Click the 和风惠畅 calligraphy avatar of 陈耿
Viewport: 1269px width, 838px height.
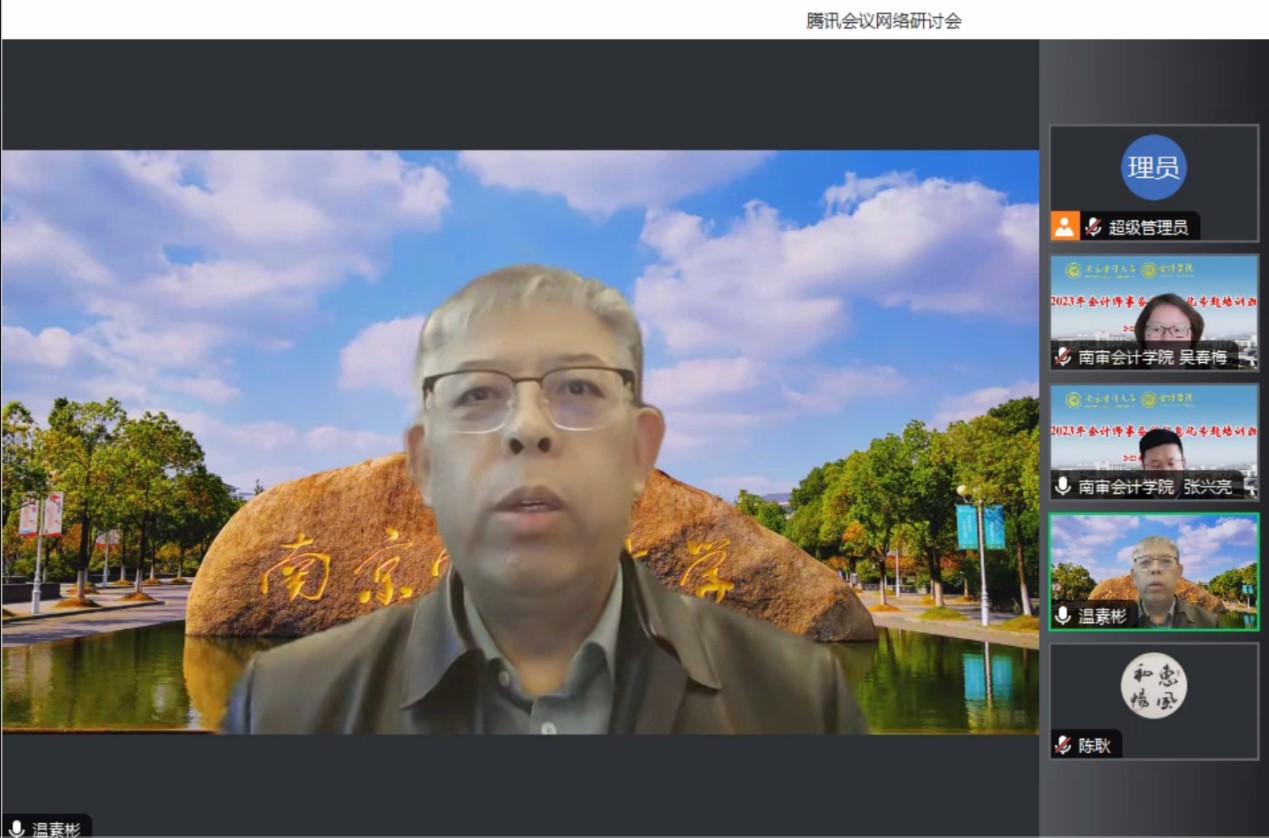pos(1153,685)
